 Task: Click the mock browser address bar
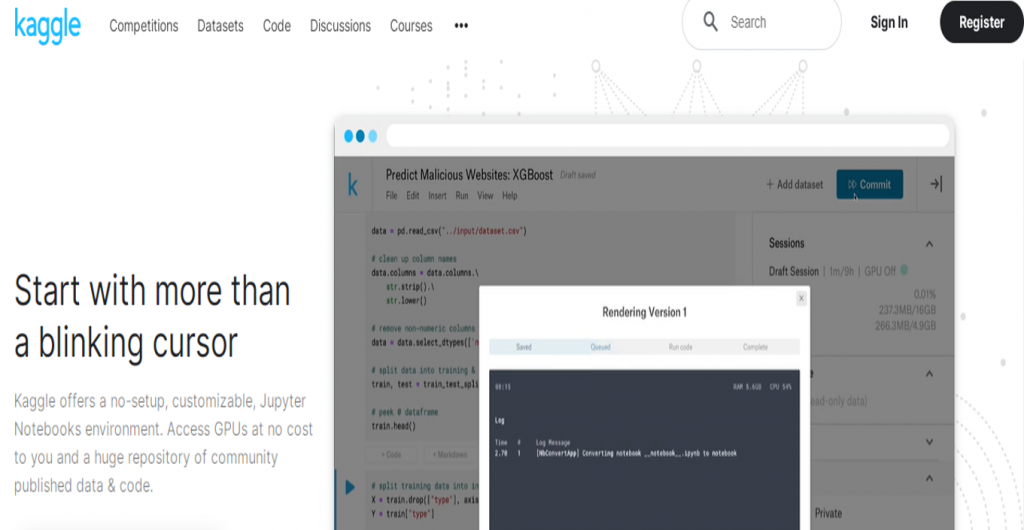point(667,136)
